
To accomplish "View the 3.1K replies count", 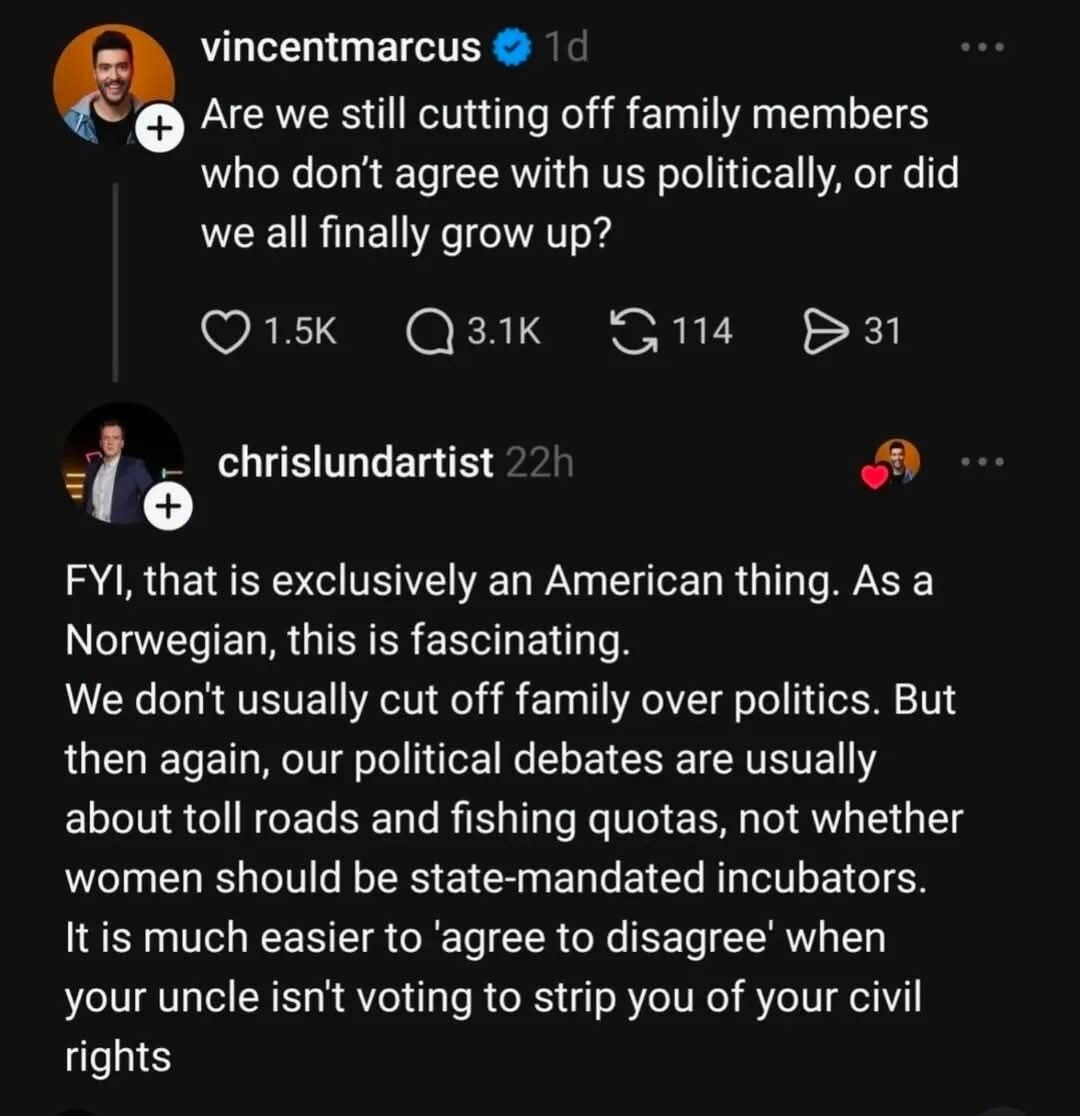I will coord(504,331).
